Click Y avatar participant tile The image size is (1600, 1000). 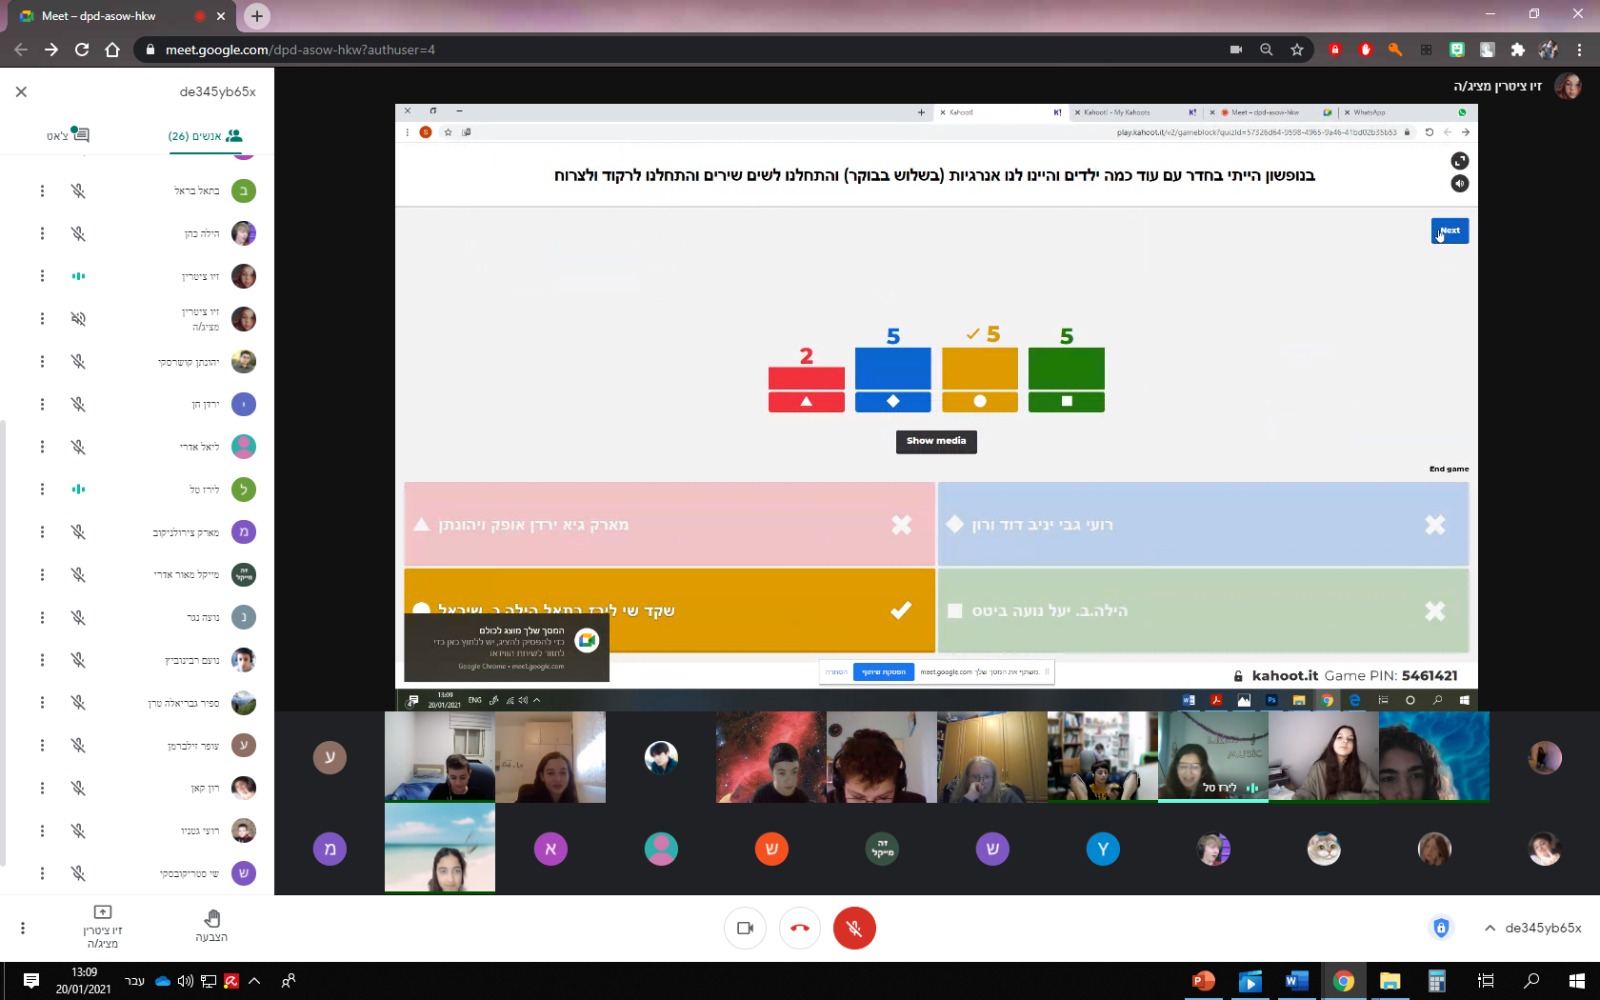[x=1103, y=849]
